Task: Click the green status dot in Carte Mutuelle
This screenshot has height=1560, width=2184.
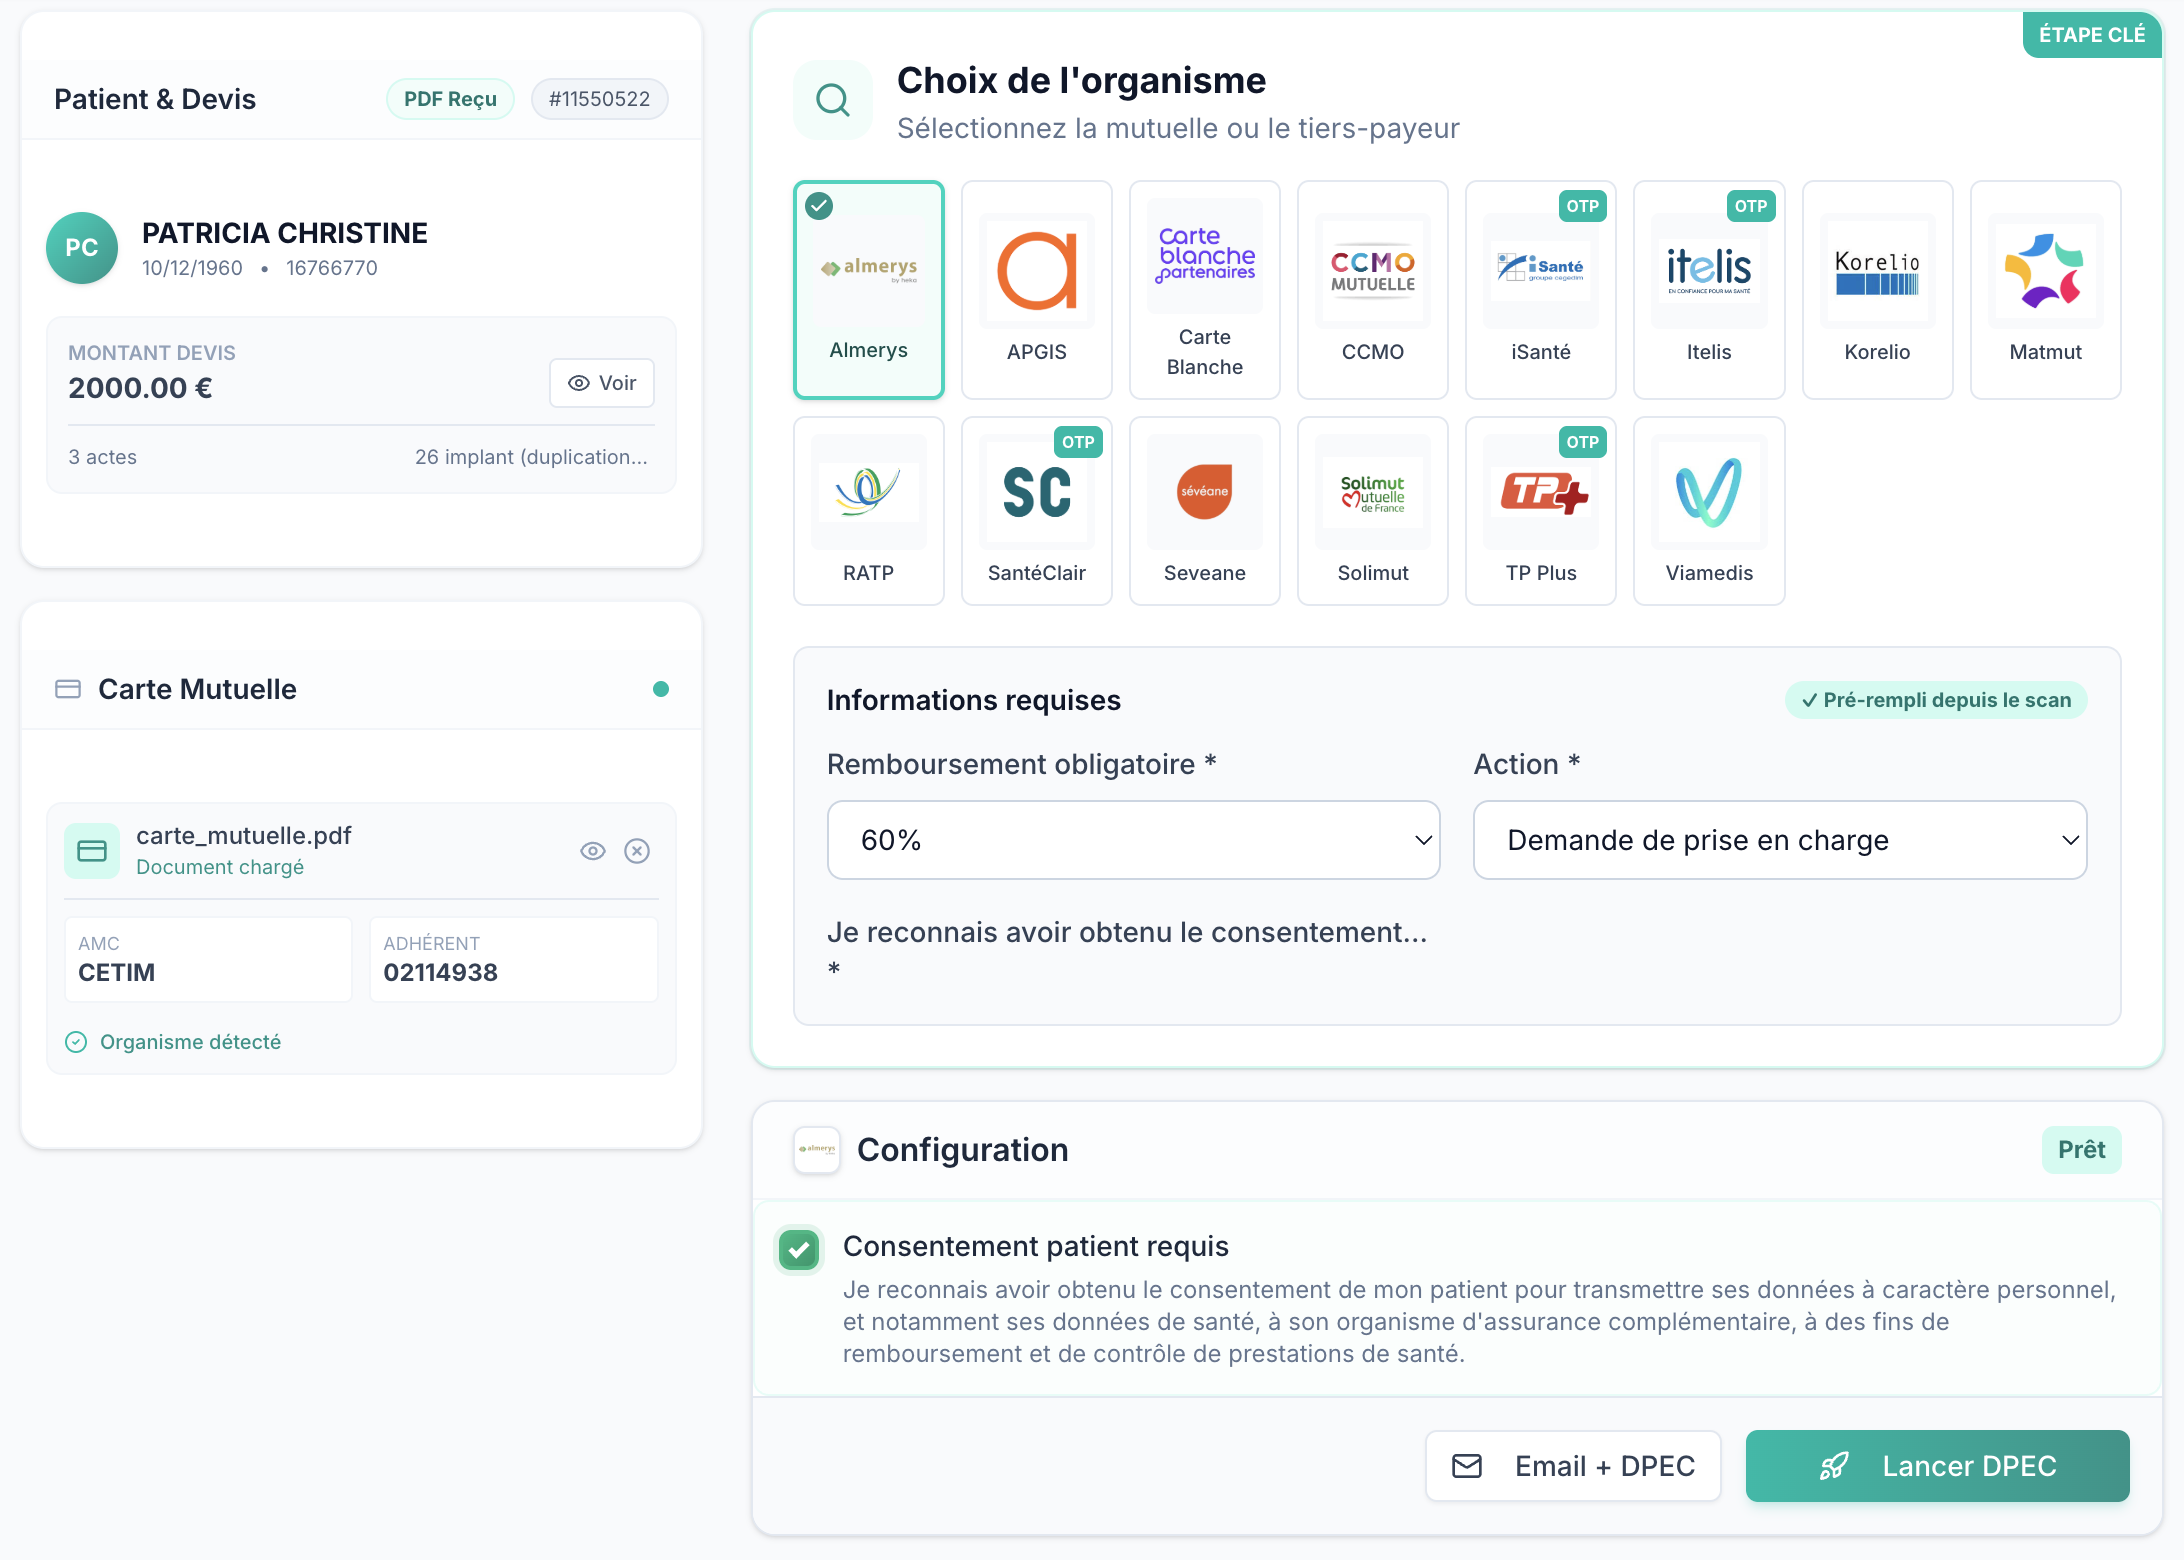Action: (x=660, y=689)
